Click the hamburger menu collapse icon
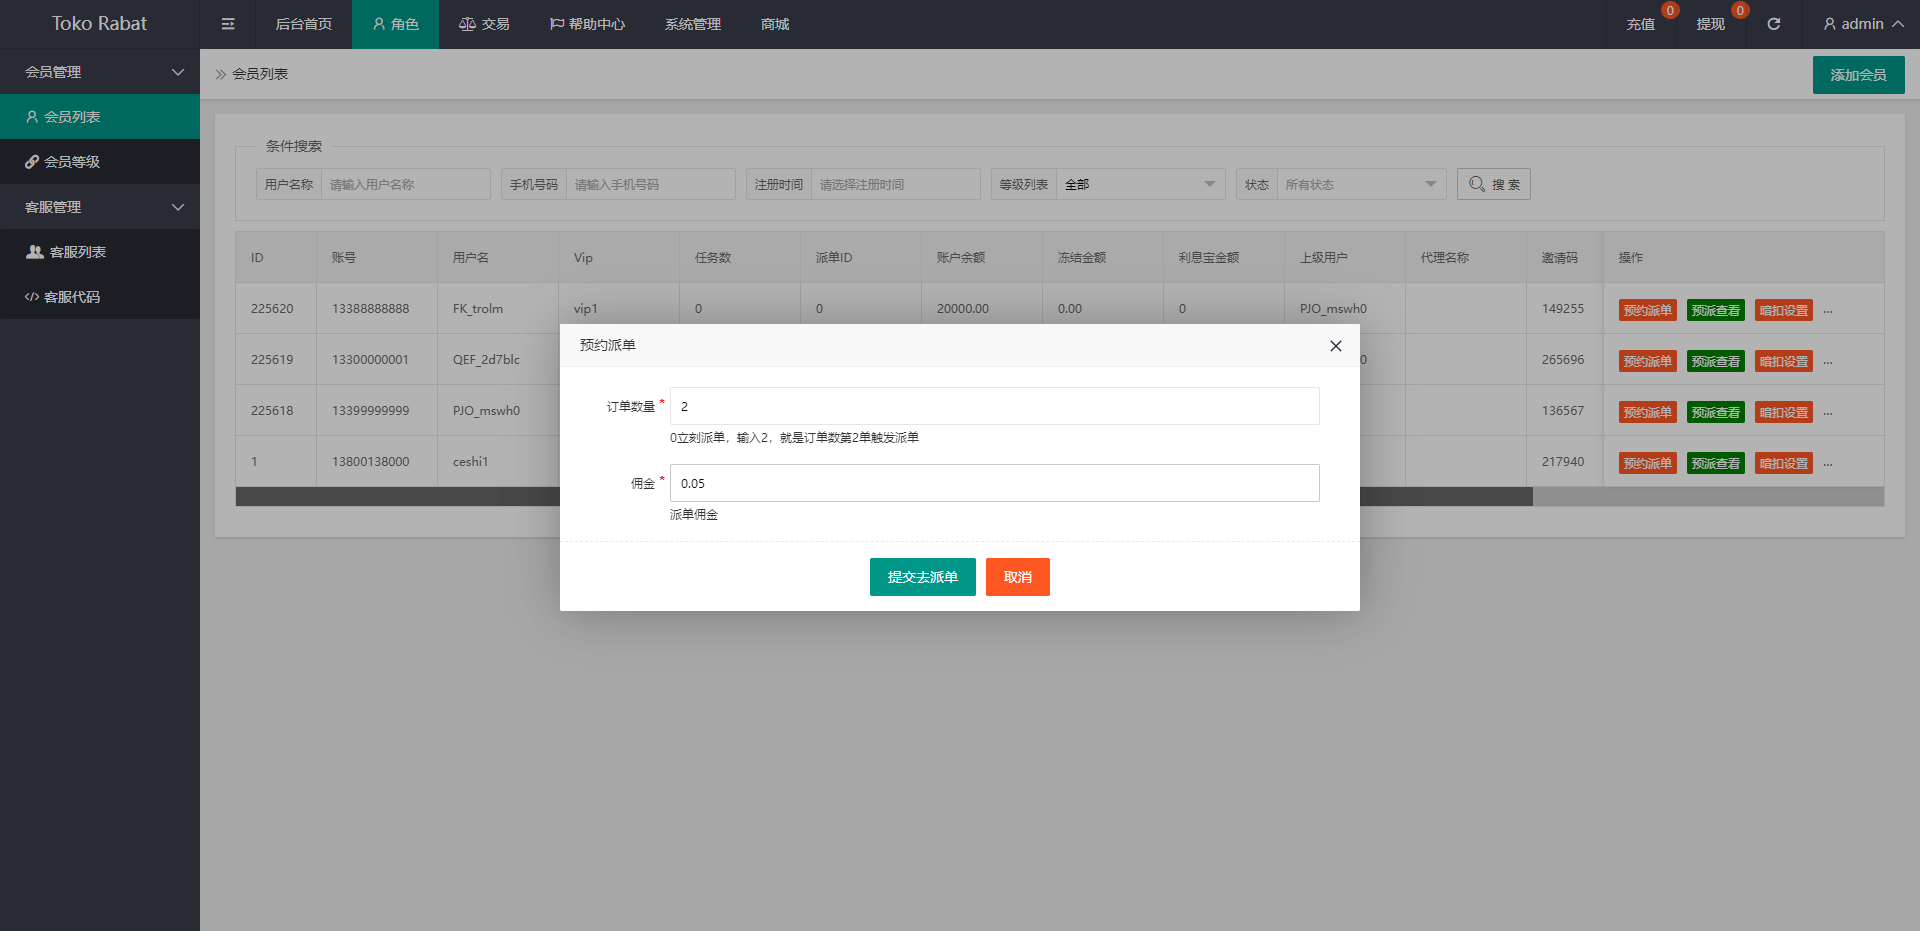Viewport: 1920px width, 931px height. click(228, 24)
